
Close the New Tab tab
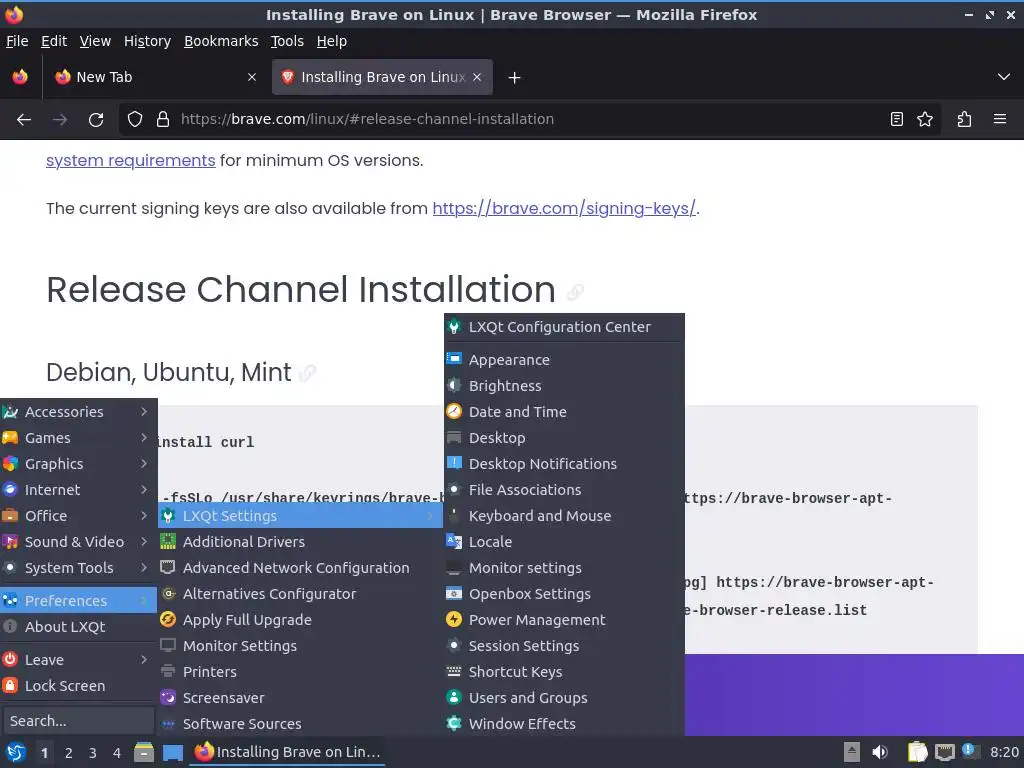(252, 77)
